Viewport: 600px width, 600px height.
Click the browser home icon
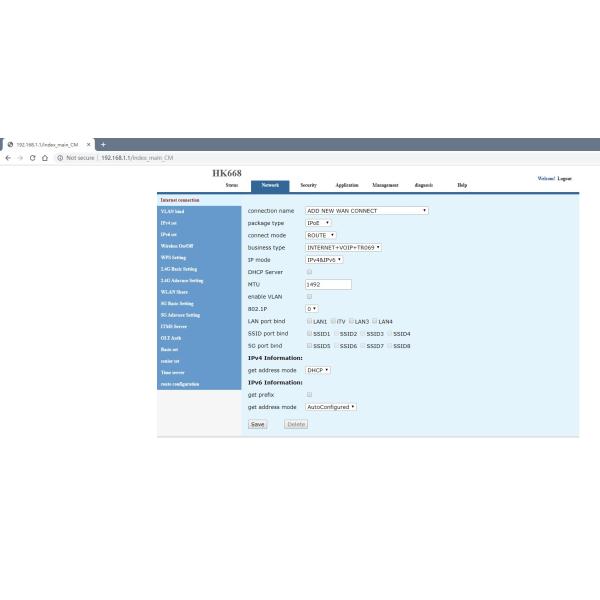[45, 157]
